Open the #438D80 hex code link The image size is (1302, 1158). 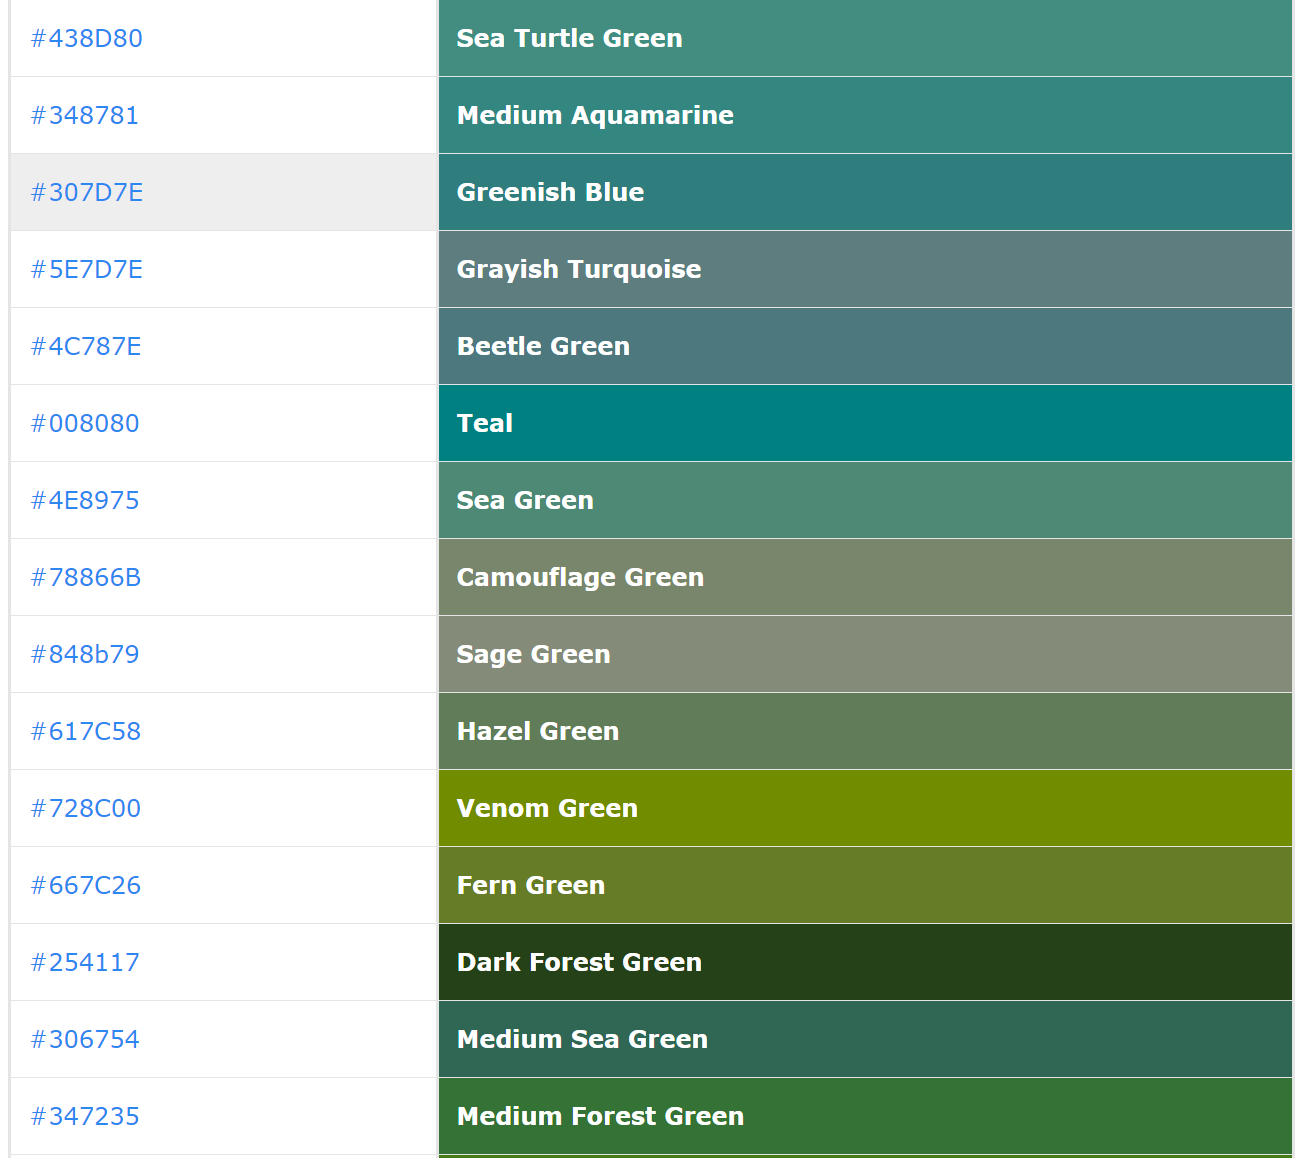click(x=86, y=38)
